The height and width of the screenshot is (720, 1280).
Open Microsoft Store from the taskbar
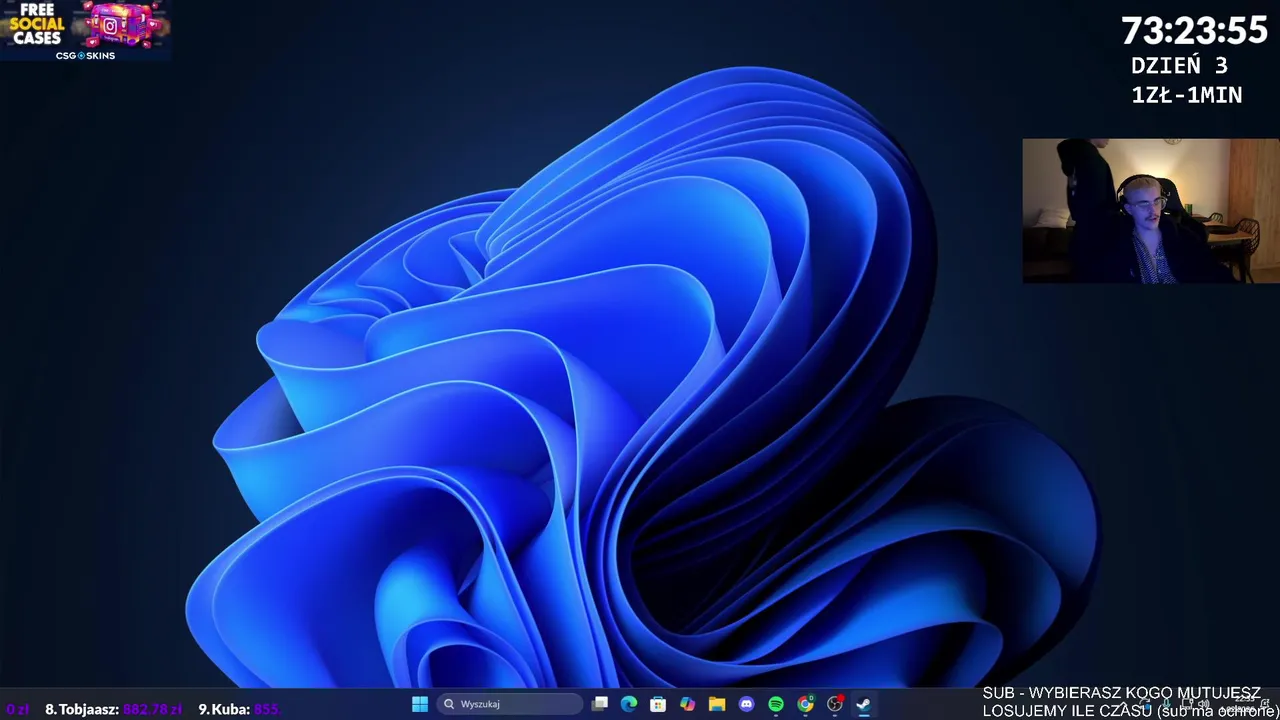pos(658,704)
